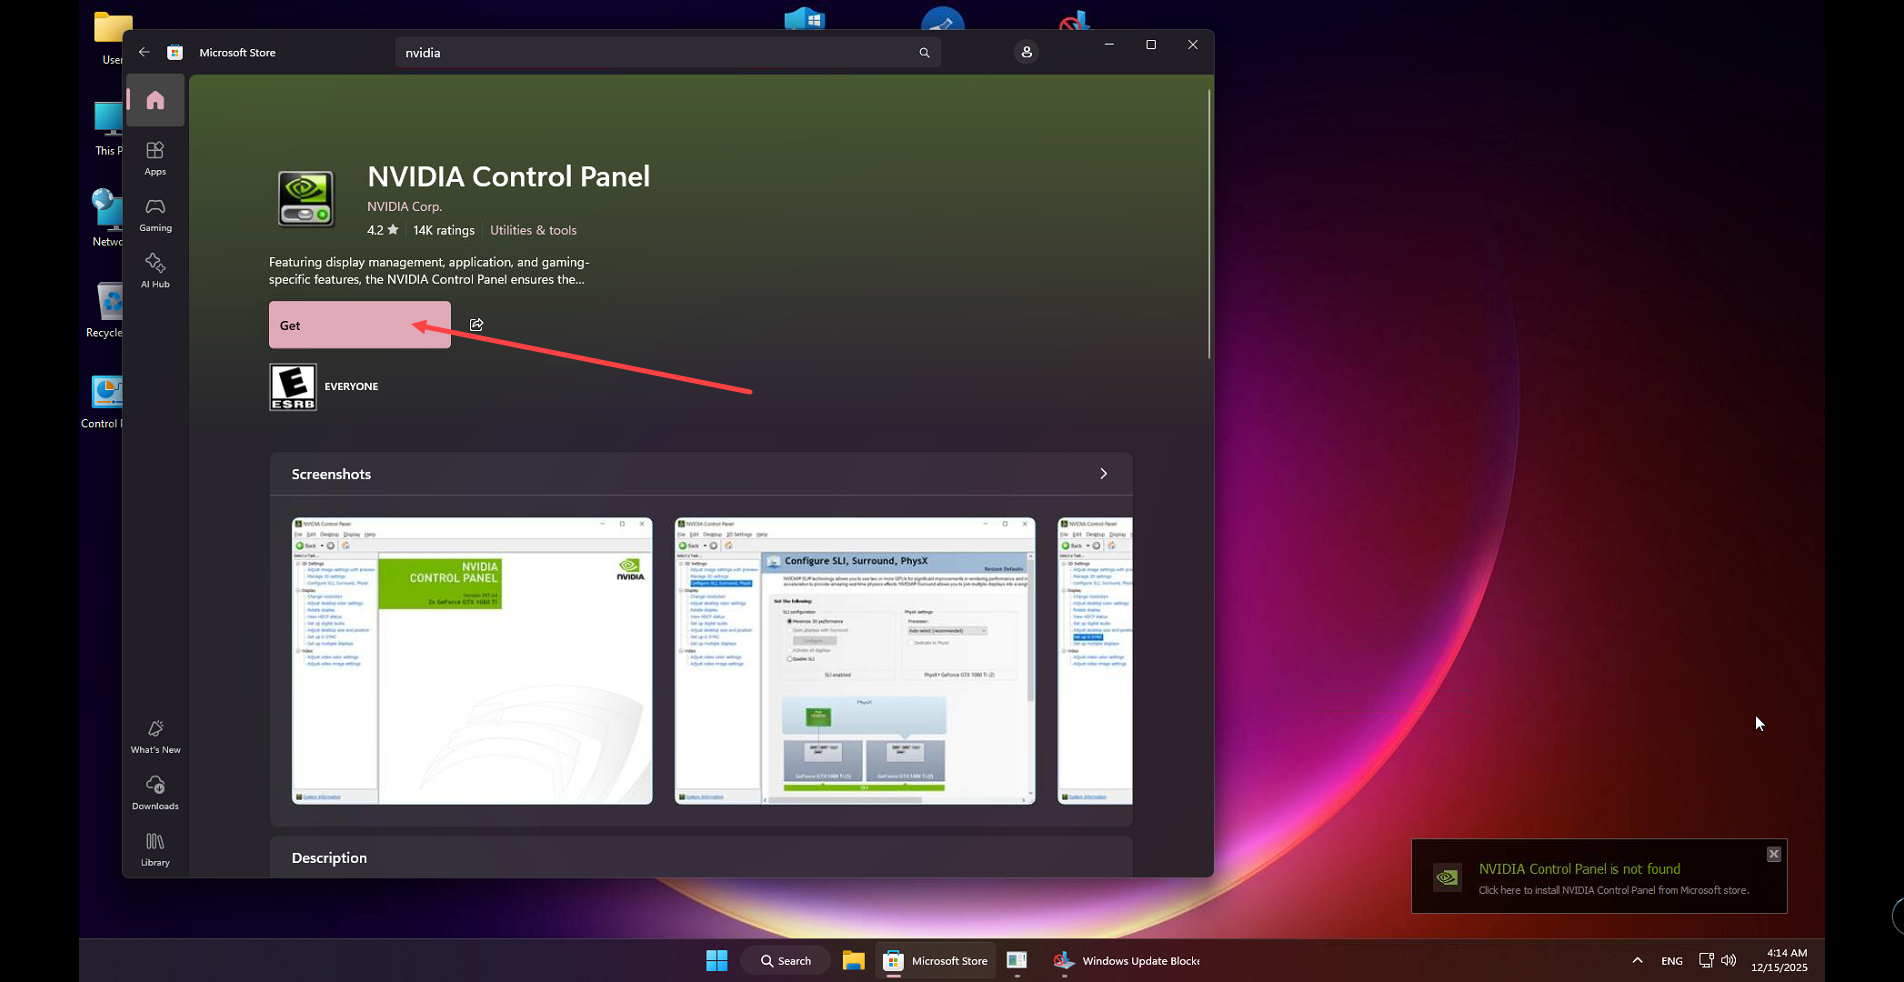
Task: Open the Downloads page
Action: (x=155, y=792)
